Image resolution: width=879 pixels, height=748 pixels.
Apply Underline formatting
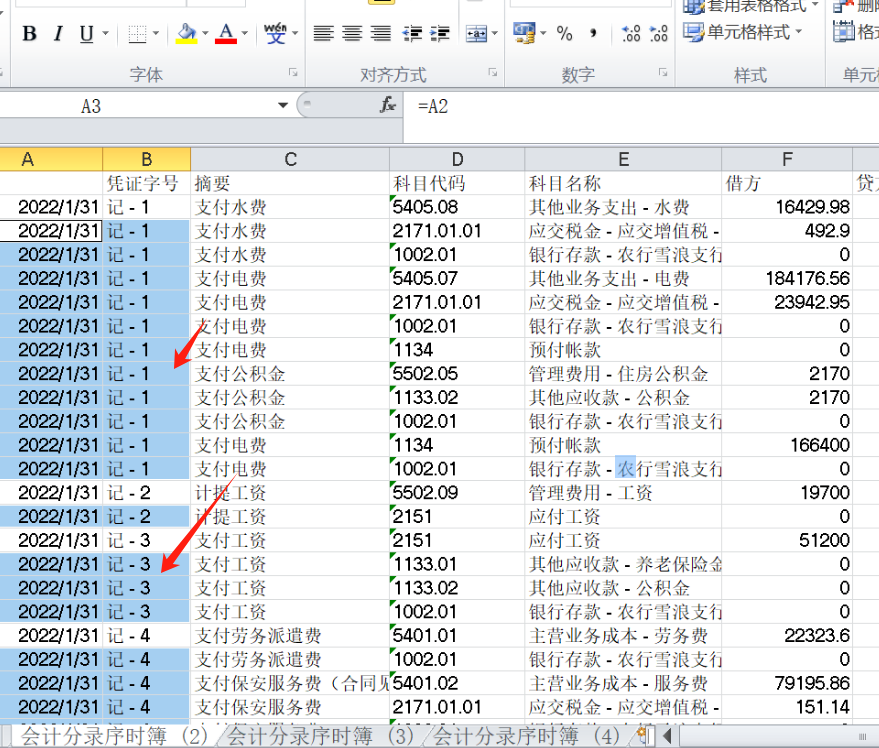[x=86, y=34]
